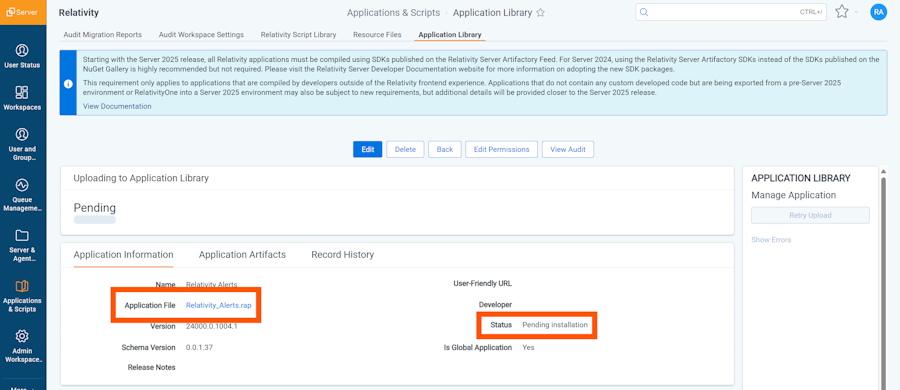The image size is (900, 390).
Task: Open the Resource Files tab
Action: 377,34
